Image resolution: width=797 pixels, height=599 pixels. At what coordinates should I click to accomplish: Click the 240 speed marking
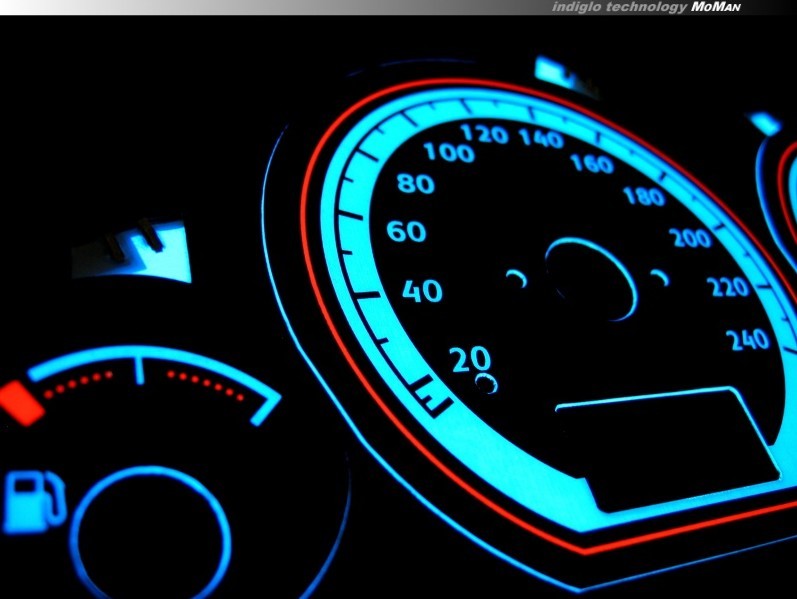[x=748, y=340]
